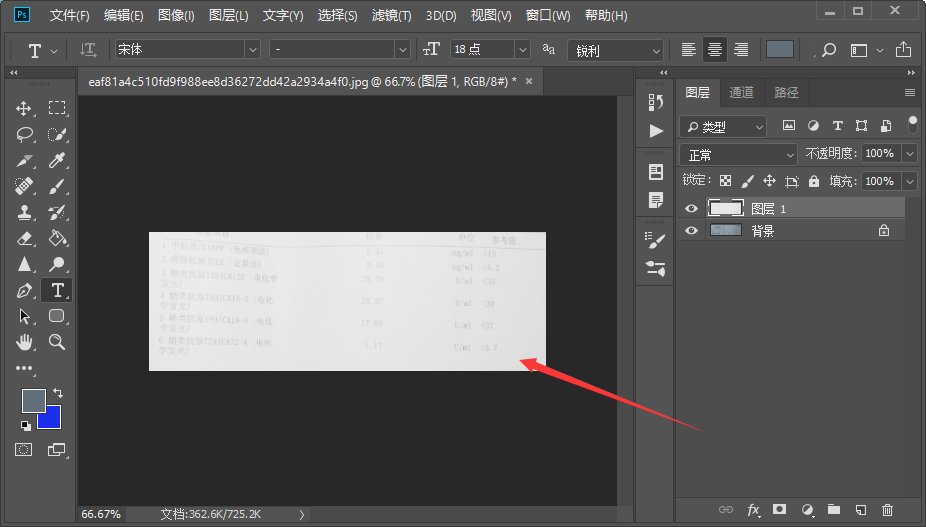Viewport: 926px width, 527px height.
Task: Select the Rounded Rectangle shape tool
Action: [x=57, y=316]
